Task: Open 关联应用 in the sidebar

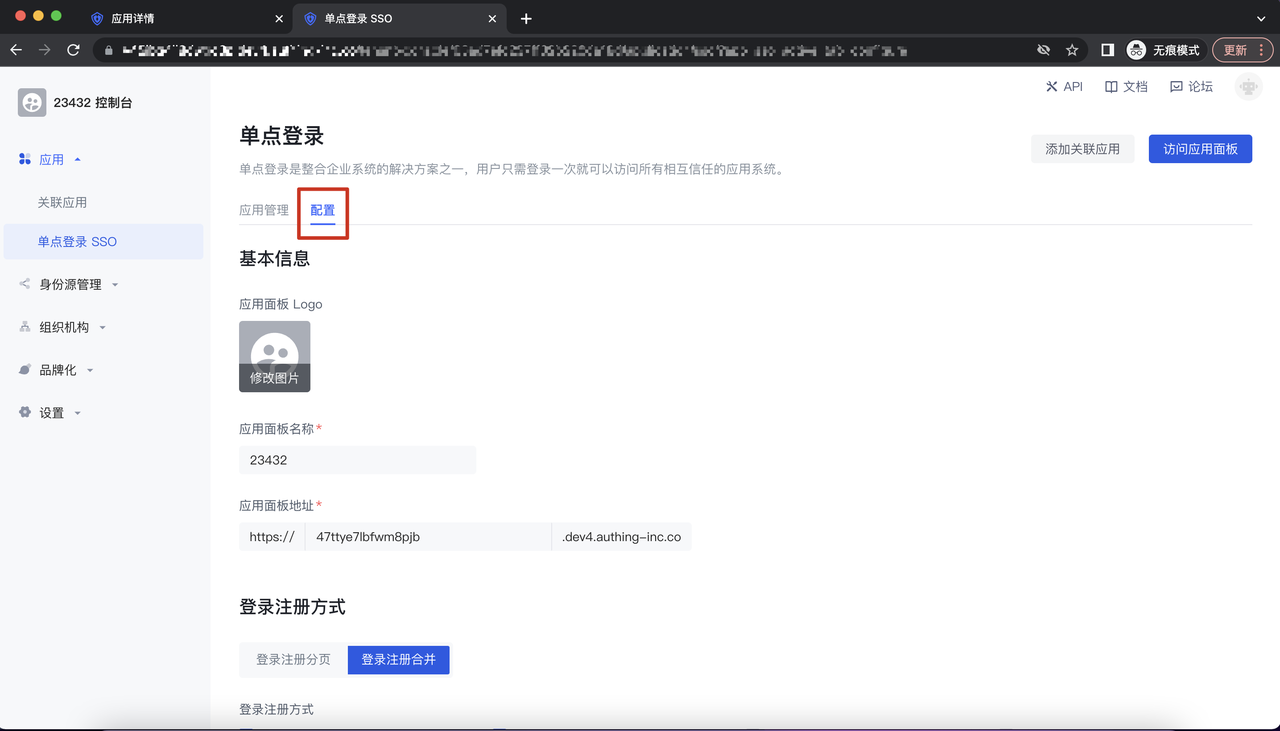Action: (62, 202)
